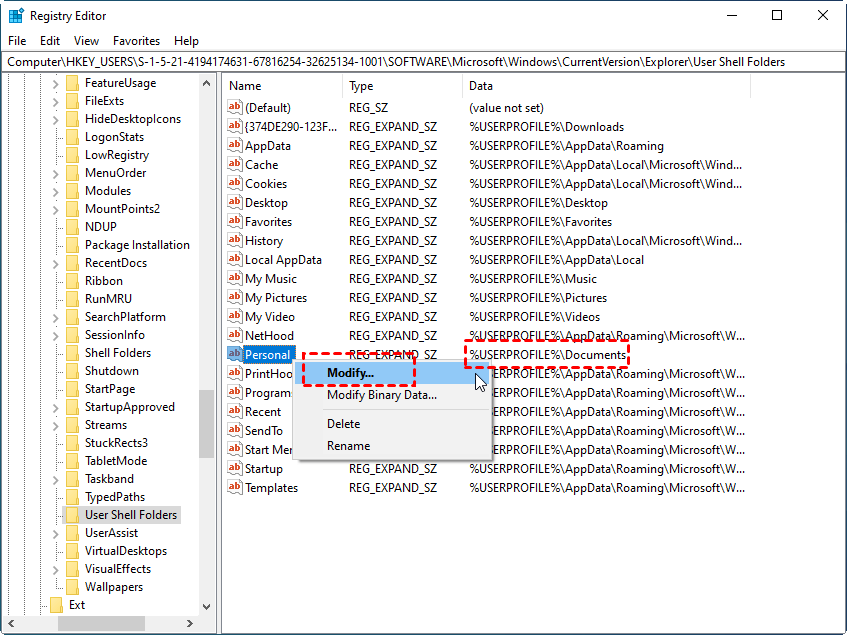The width and height of the screenshot is (847, 635).
Task: Open the View menu
Action: tap(86, 40)
